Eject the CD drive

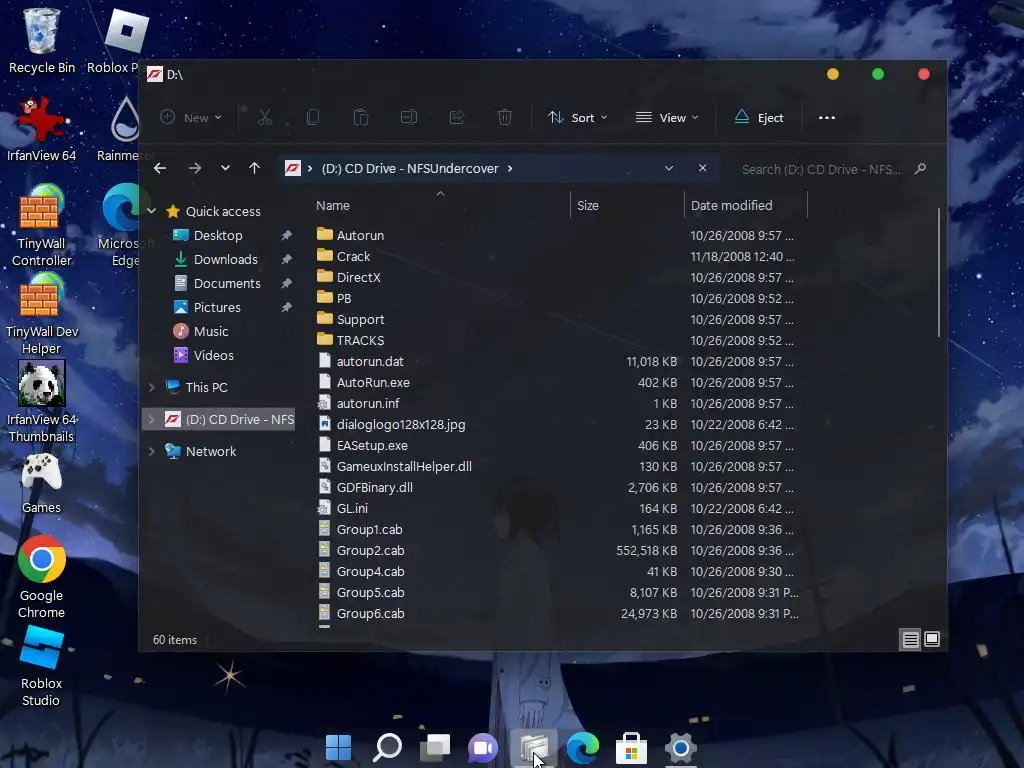759,118
